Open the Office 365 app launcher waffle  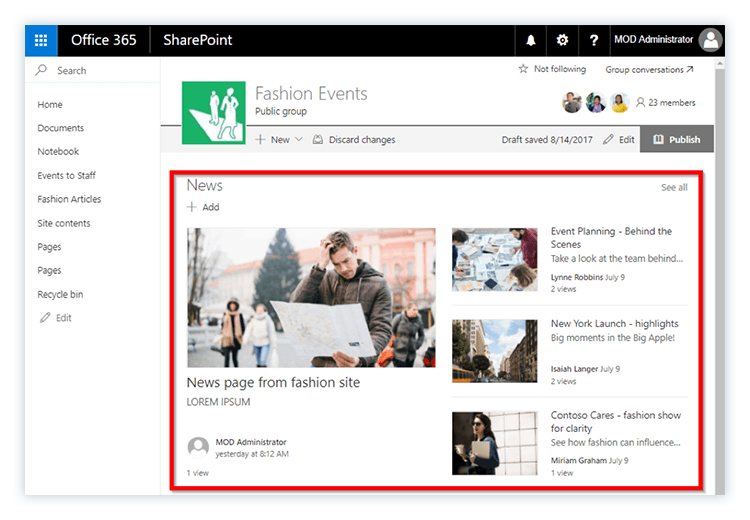click(41, 40)
